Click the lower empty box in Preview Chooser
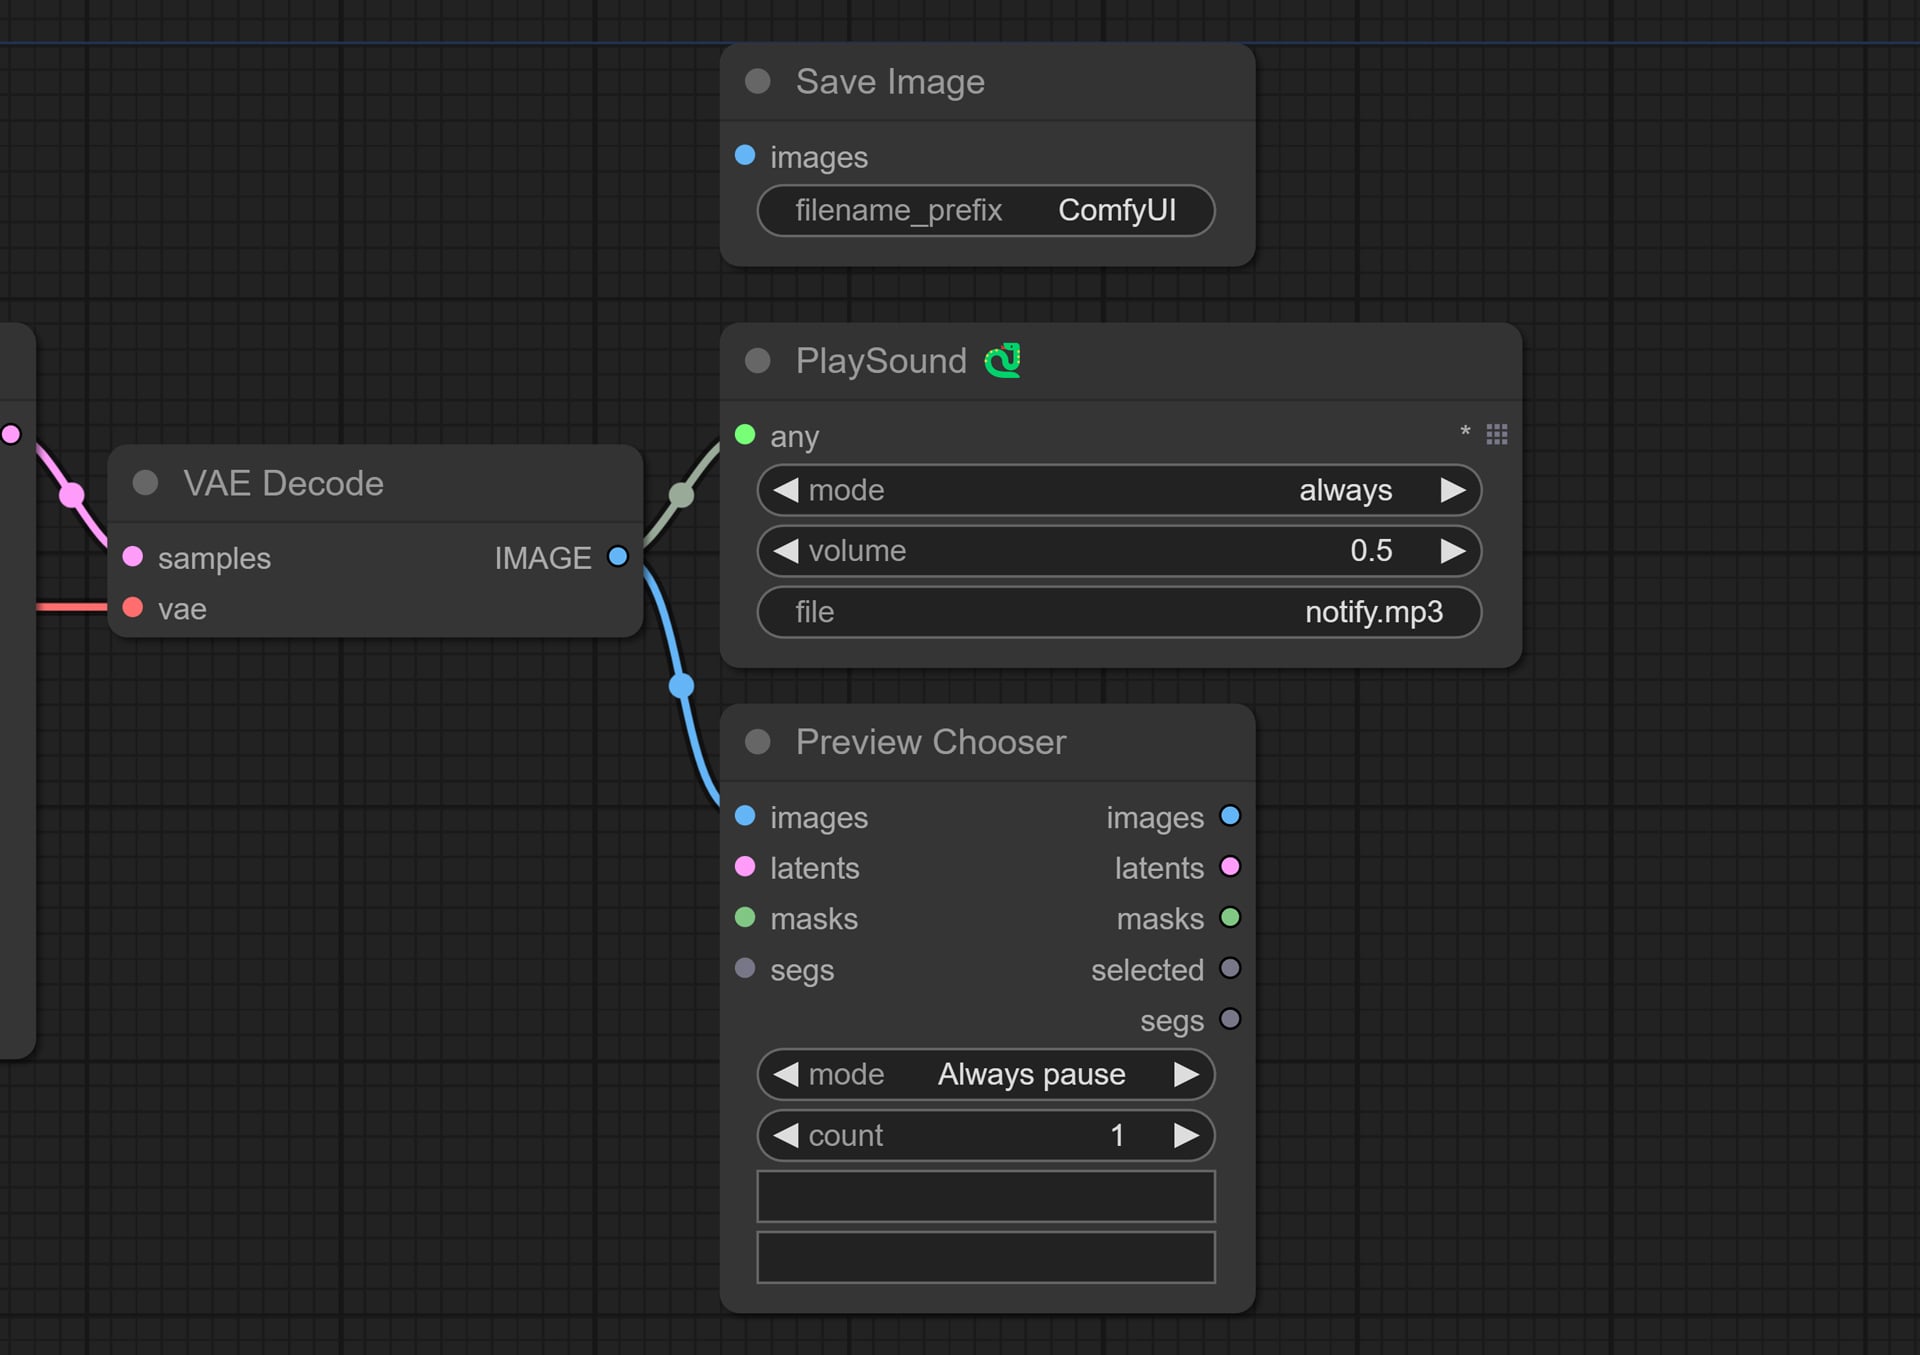 coord(986,1257)
